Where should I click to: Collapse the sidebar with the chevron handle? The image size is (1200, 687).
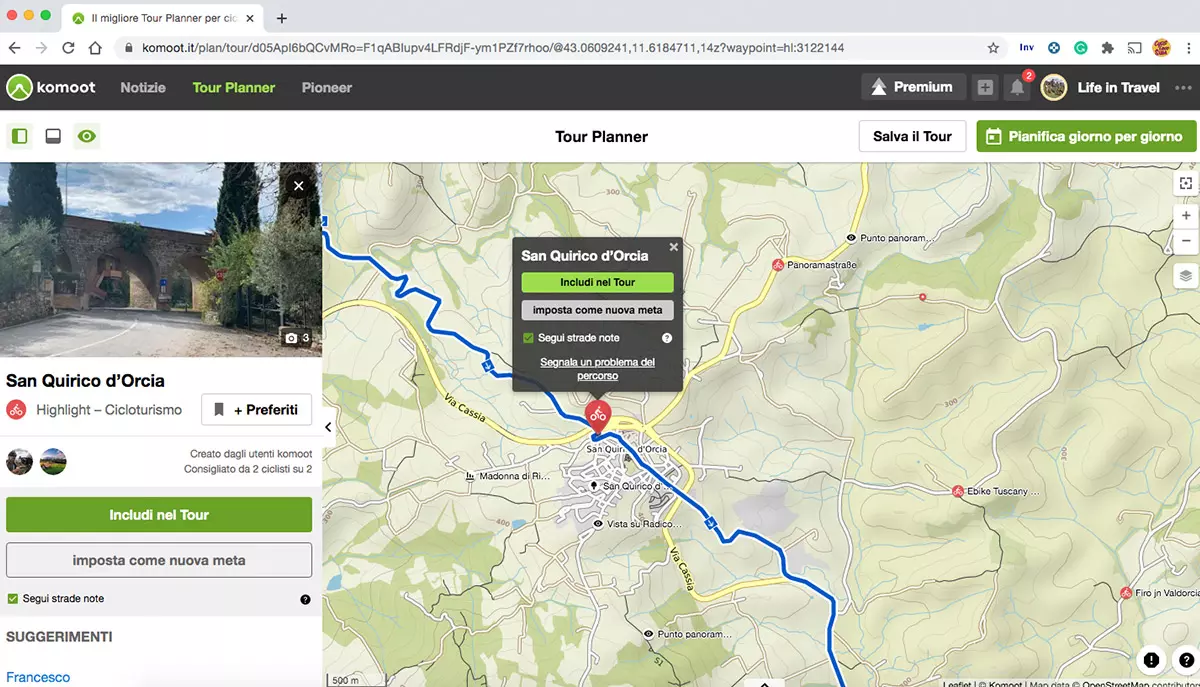(x=328, y=427)
